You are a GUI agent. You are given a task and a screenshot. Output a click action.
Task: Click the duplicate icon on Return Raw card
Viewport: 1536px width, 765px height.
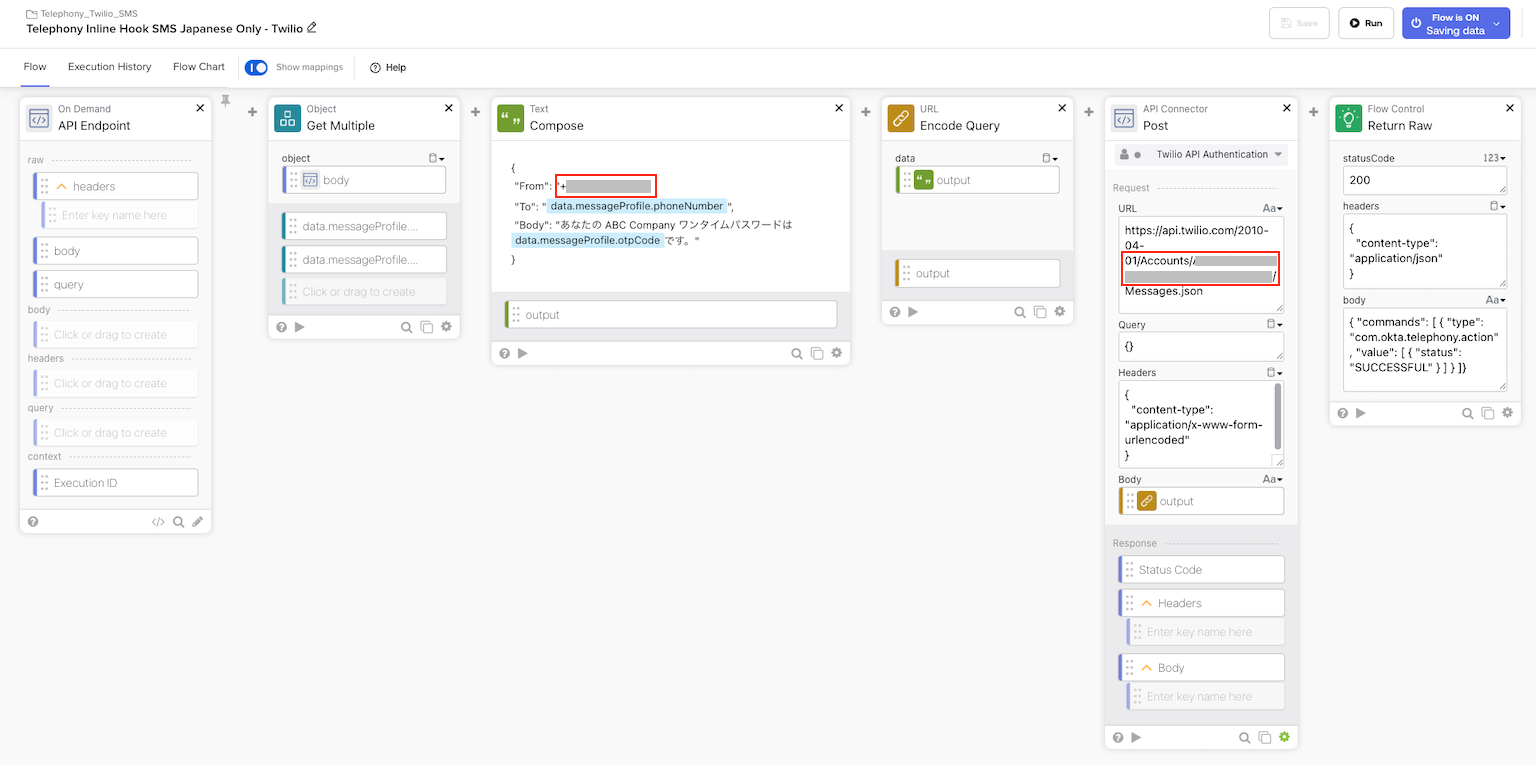pyautogui.click(x=1487, y=413)
